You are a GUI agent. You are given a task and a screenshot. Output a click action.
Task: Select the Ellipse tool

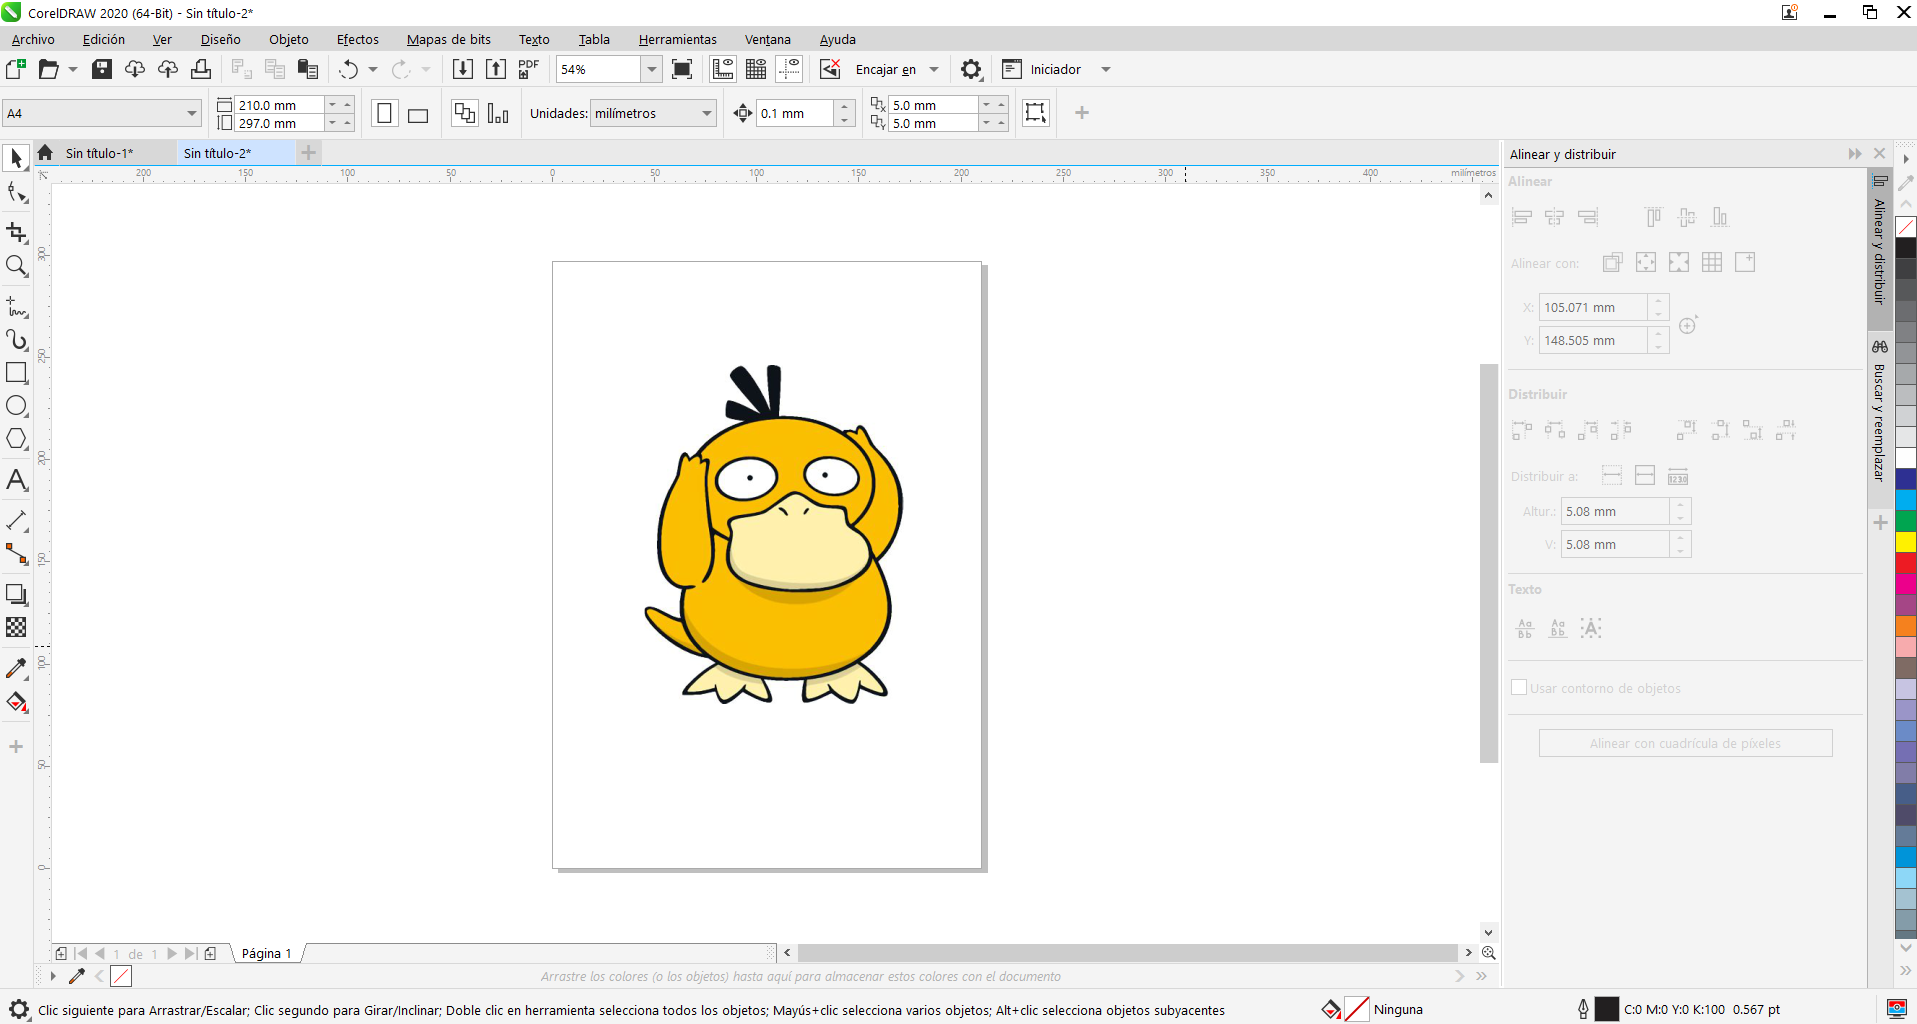(x=17, y=406)
